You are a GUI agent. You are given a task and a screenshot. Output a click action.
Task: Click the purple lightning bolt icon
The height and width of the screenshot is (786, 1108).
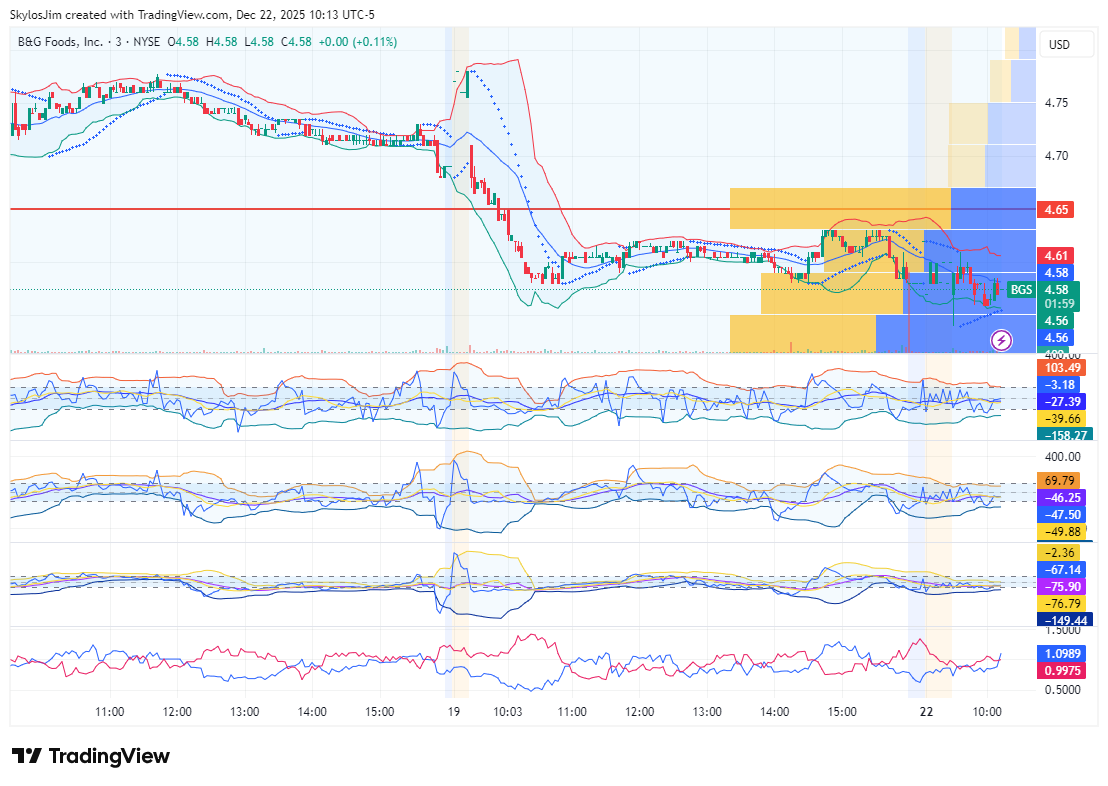tap(1002, 340)
